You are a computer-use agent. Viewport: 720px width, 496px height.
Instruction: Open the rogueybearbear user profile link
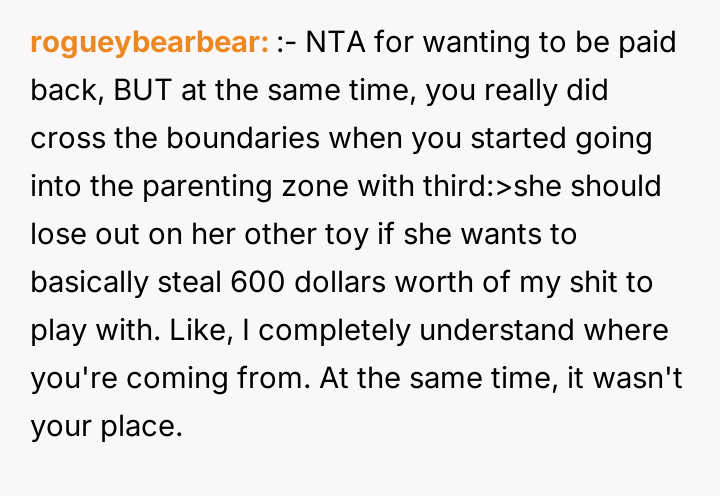pyautogui.click(x=148, y=43)
